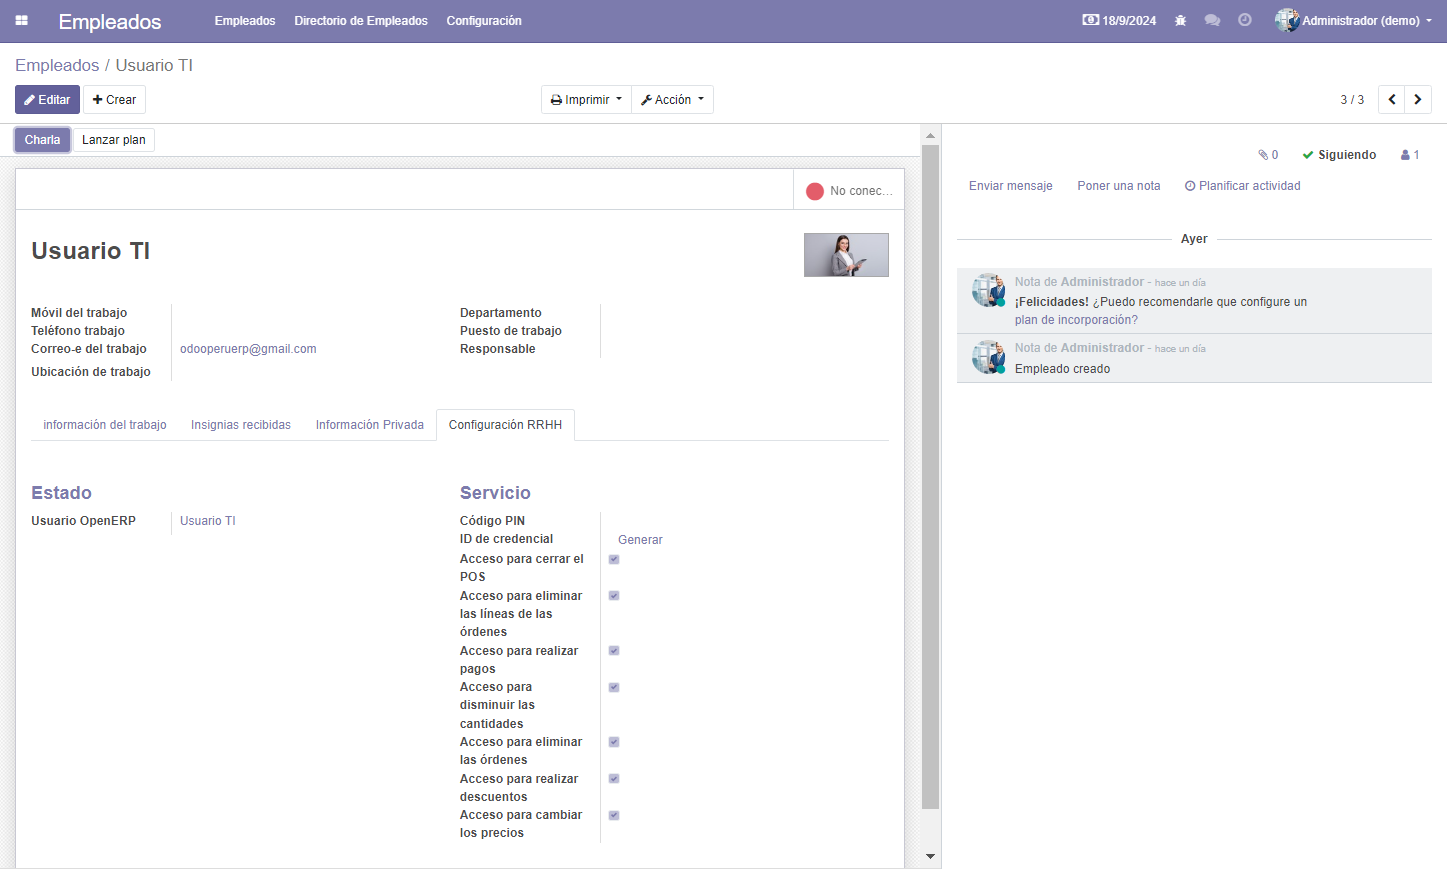This screenshot has width=1447, height=869.
Task: Expand the Imprimir dropdown
Action: coord(586,100)
